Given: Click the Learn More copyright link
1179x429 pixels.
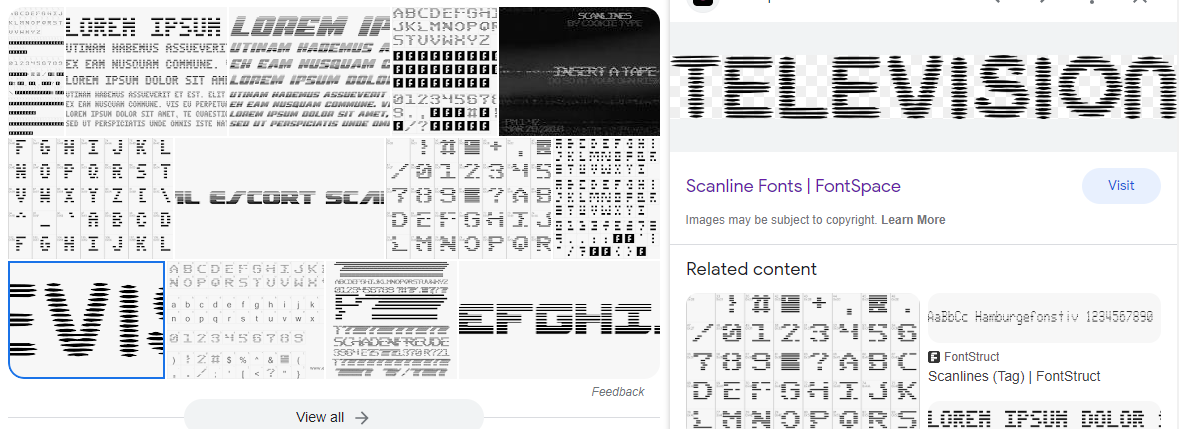Looking at the screenshot, I should [913, 220].
